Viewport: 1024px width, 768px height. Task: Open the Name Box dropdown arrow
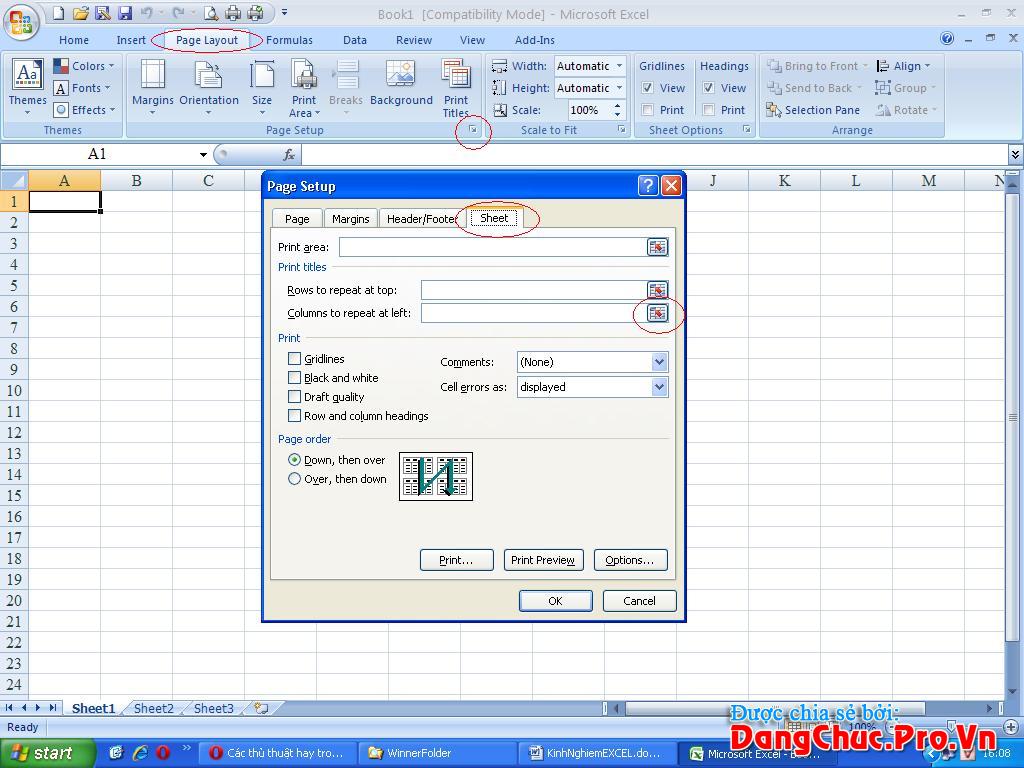click(203, 154)
